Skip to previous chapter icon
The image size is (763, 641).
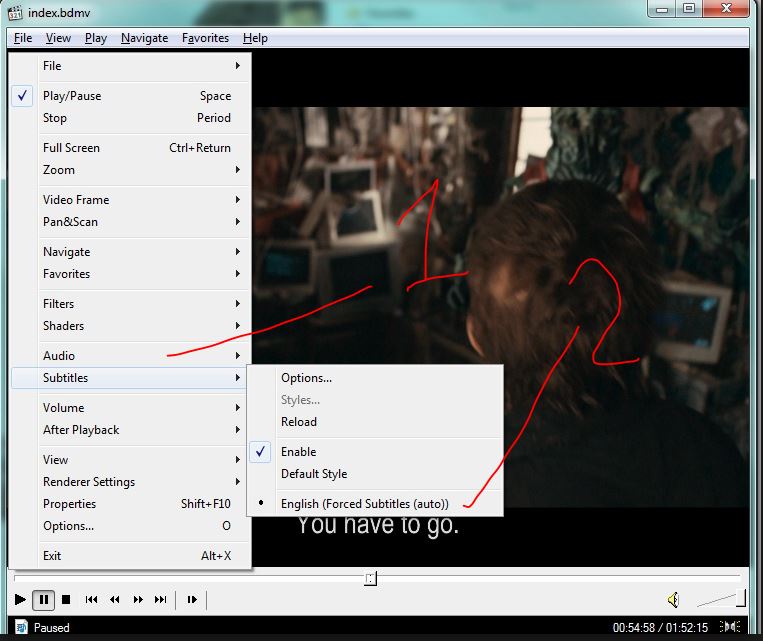tap(91, 600)
